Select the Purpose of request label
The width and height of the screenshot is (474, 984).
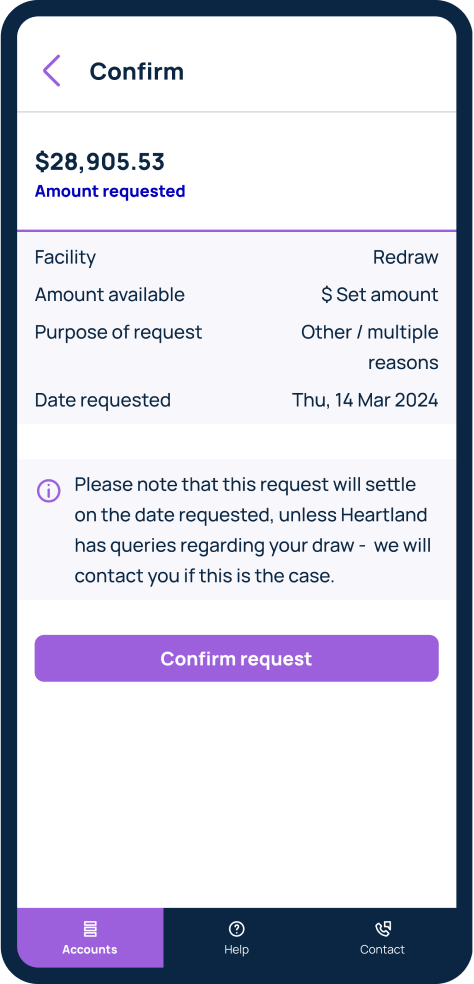point(119,332)
